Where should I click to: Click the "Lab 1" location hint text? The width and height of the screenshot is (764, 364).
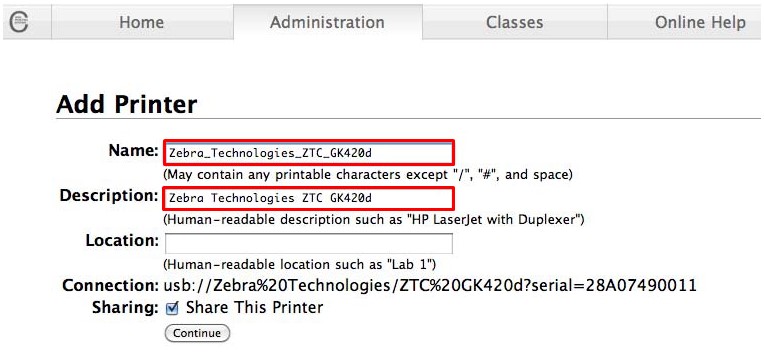pos(300,265)
